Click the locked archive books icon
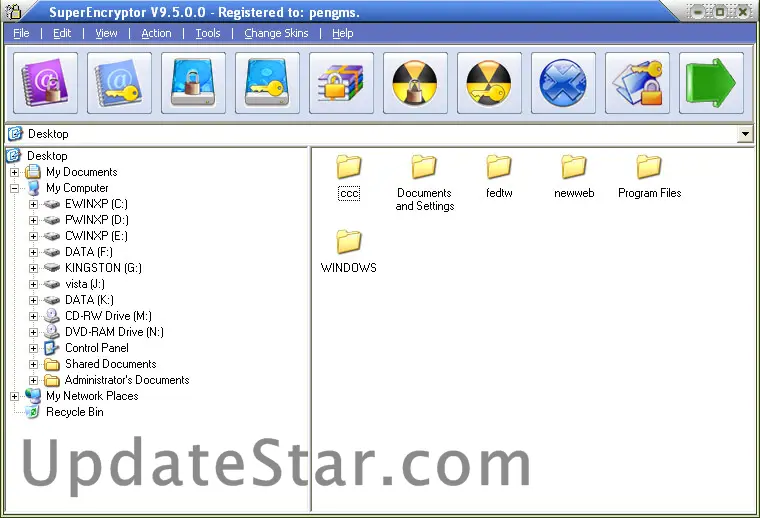Screen dimensions: 760x518 point(341,83)
